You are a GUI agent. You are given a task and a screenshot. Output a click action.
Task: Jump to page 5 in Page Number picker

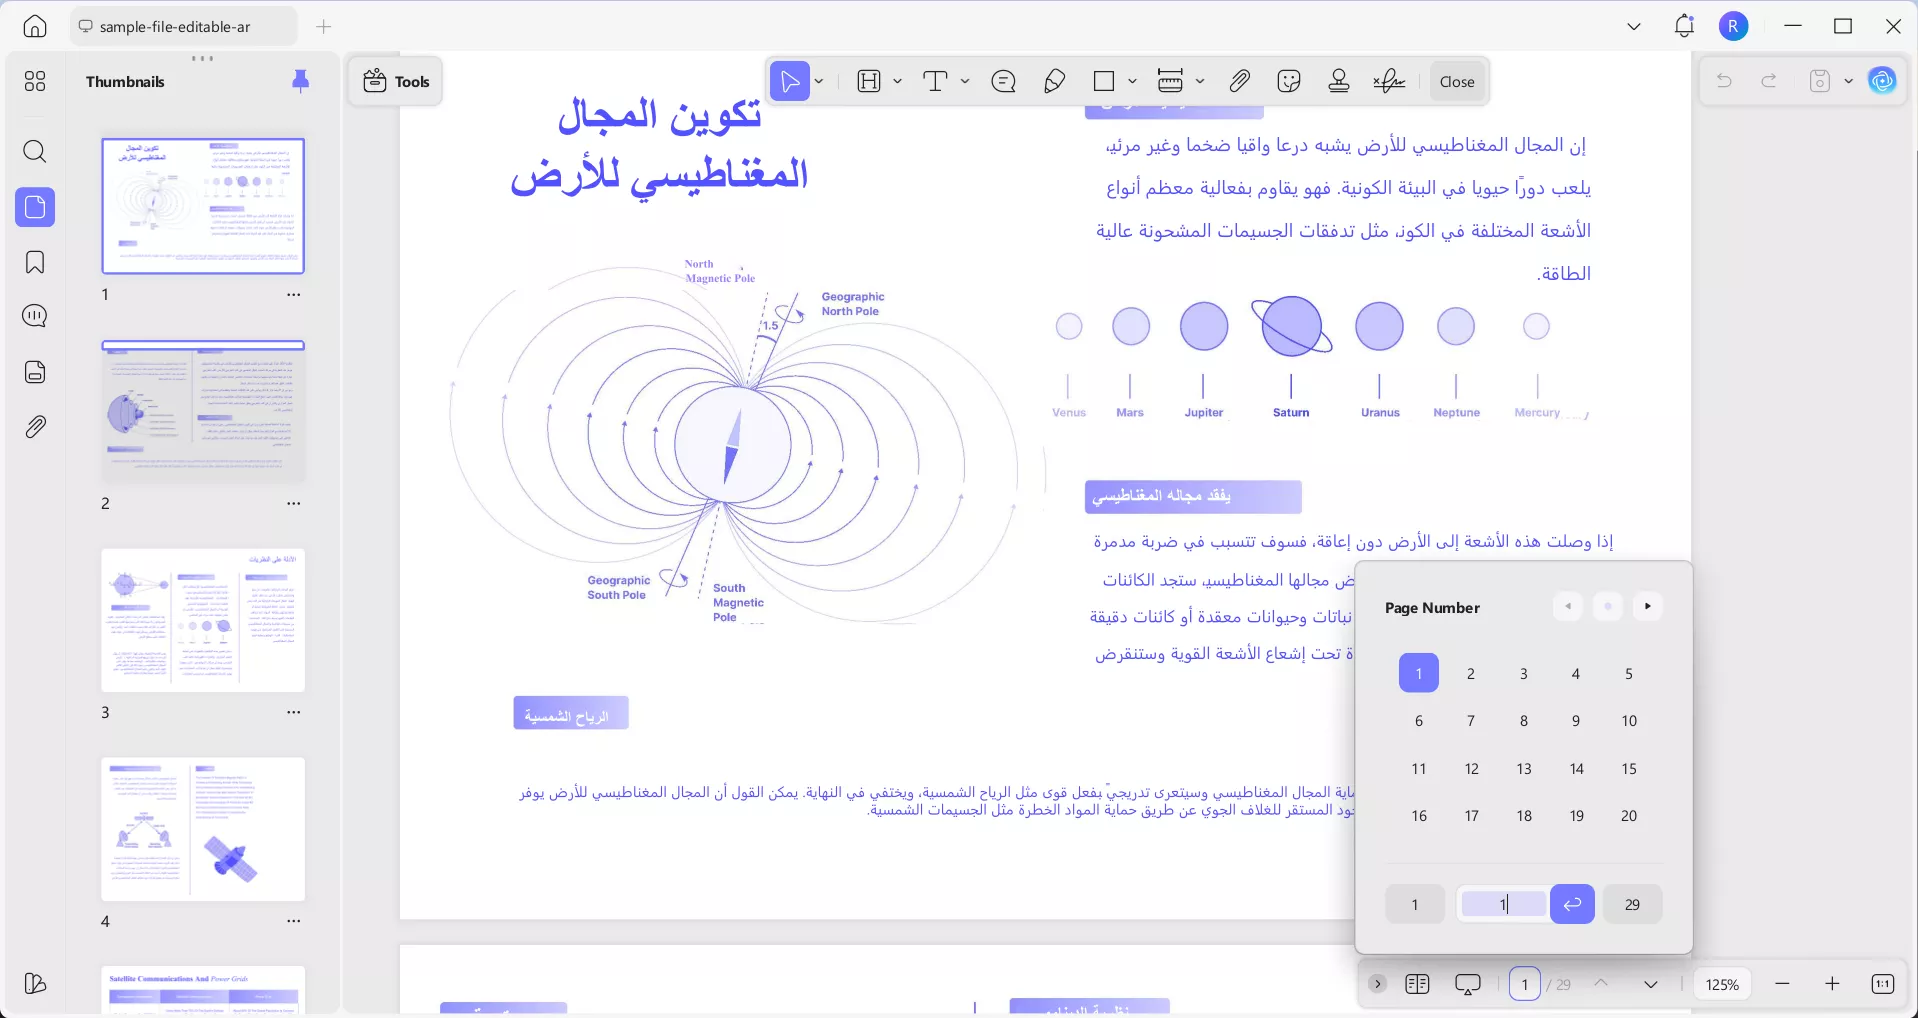coord(1628,673)
